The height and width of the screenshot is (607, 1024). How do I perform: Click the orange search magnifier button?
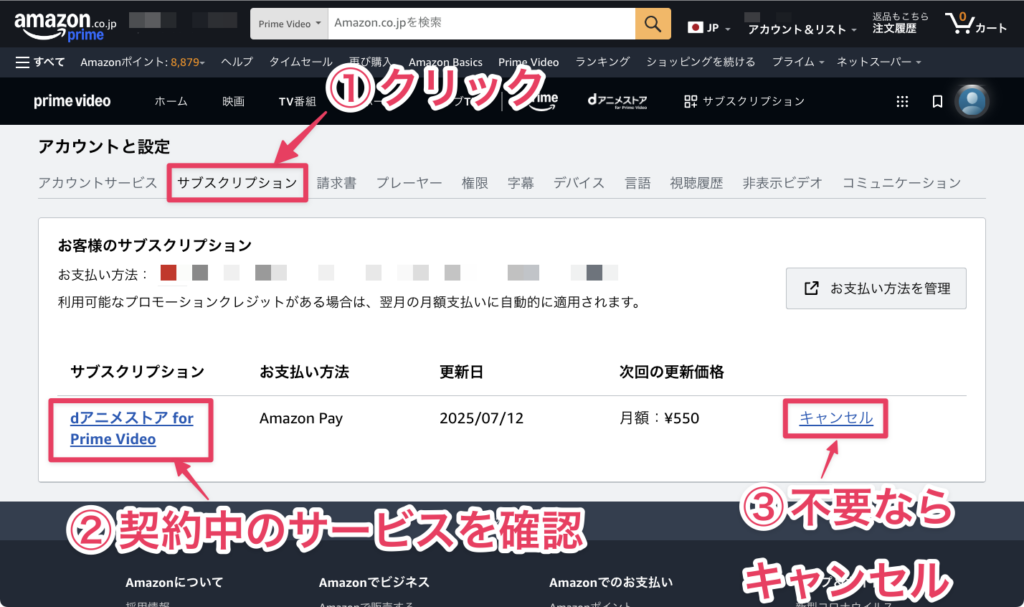pos(652,24)
